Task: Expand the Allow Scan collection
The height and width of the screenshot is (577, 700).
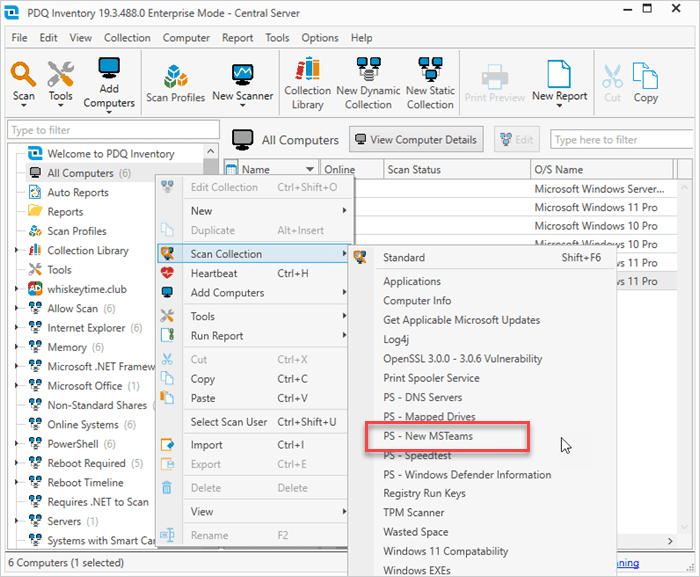Action: tap(17, 309)
